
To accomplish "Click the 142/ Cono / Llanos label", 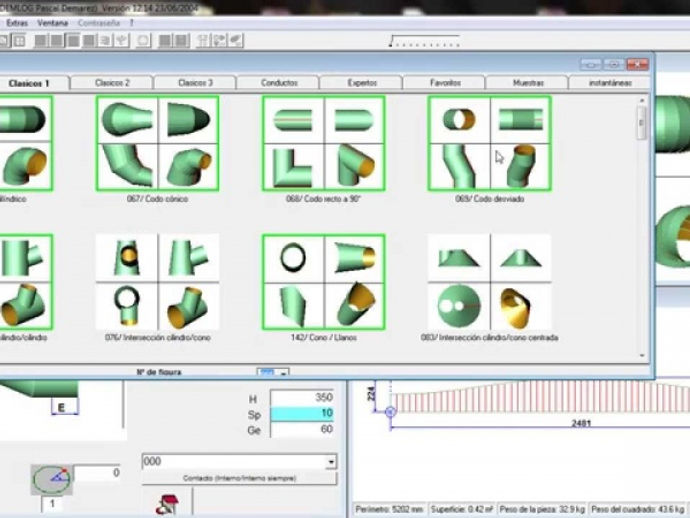I will coord(323,338).
